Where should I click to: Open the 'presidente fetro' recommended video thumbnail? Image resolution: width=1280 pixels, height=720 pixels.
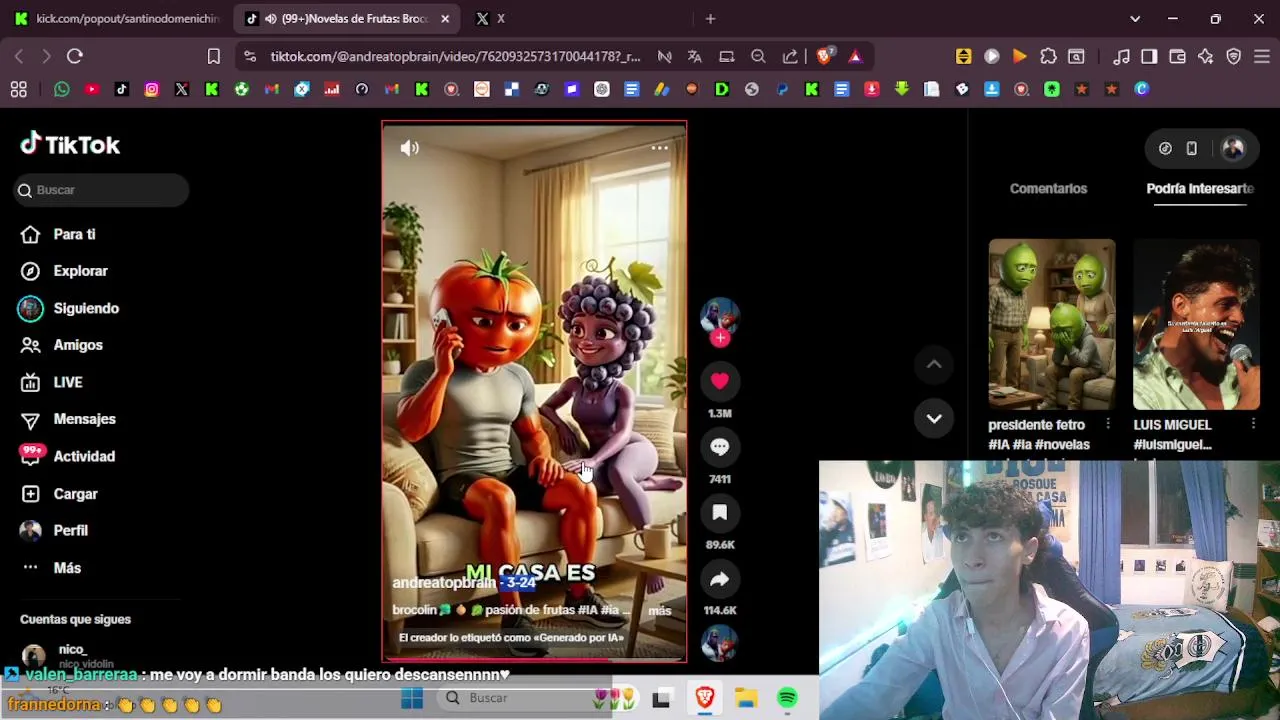coord(1052,324)
